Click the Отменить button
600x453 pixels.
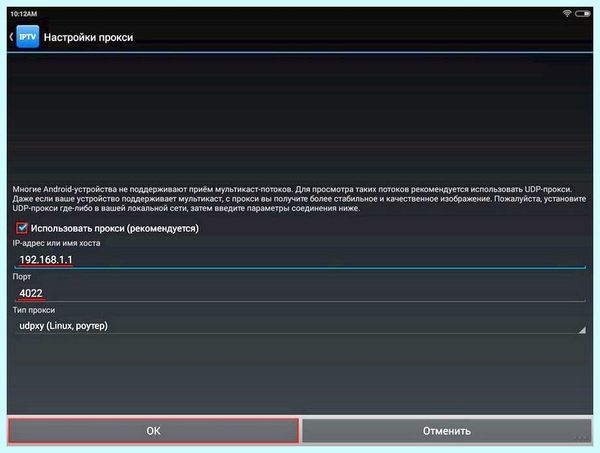coord(447,431)
